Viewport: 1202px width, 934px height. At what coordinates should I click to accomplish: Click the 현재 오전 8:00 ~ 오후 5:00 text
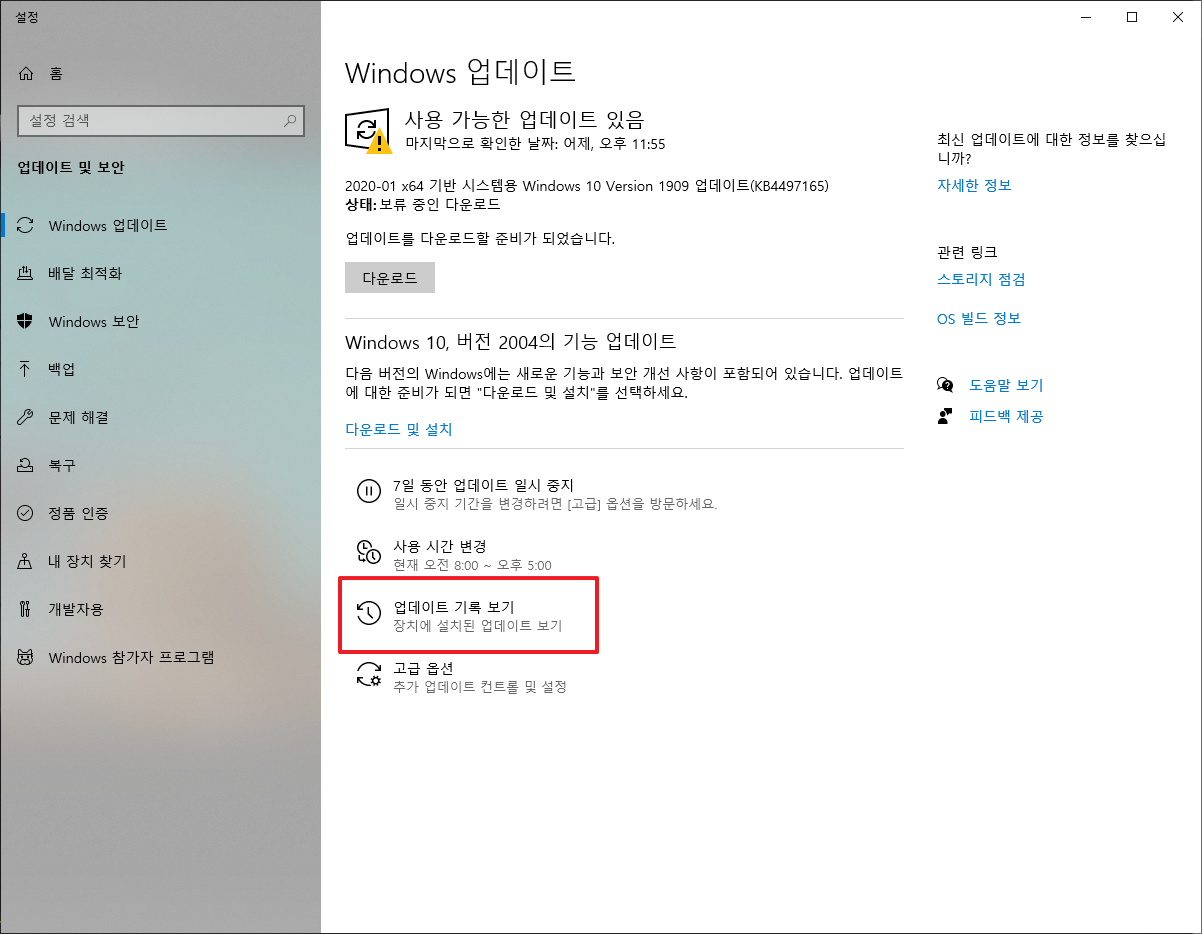click(x=472, y=566)
